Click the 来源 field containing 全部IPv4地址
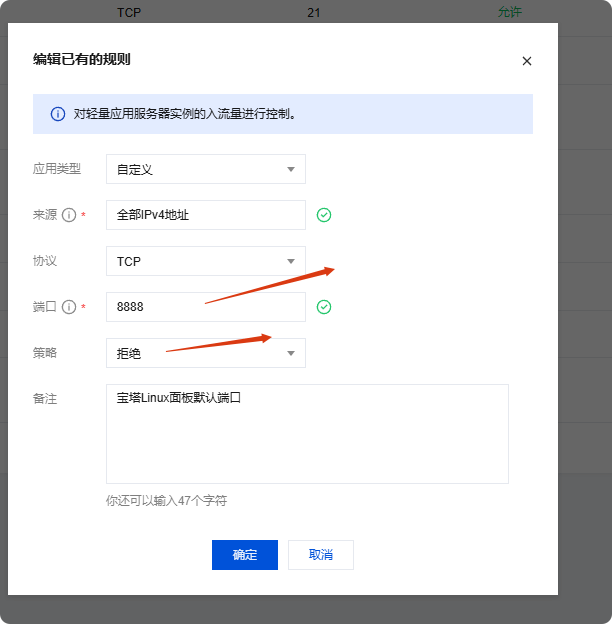 [206, 215]
